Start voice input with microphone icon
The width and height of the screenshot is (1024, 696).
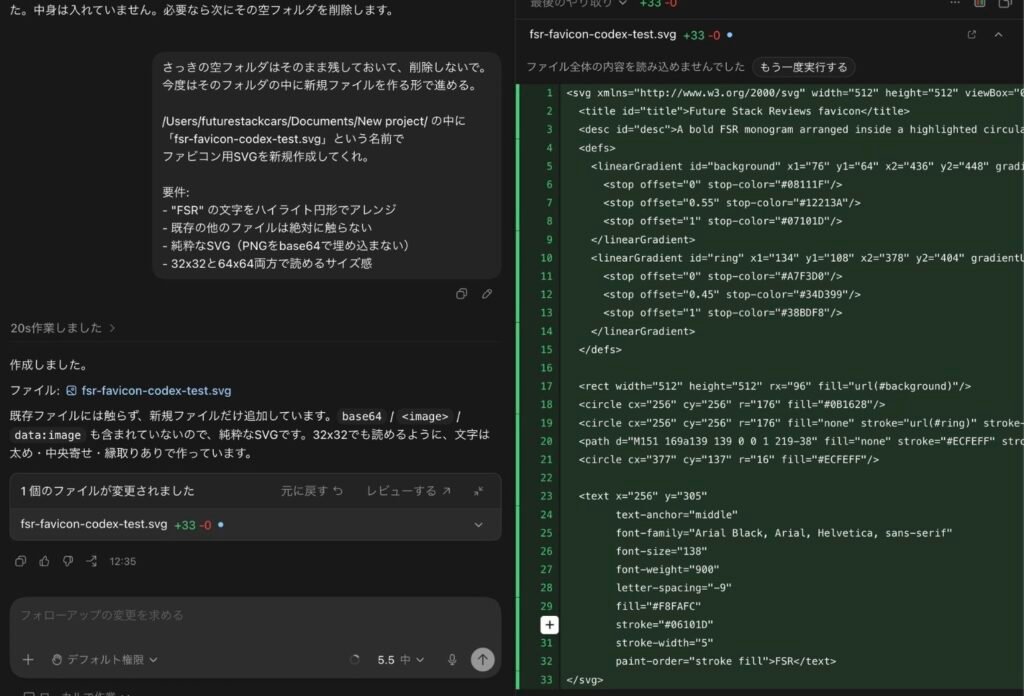(452, 659)
